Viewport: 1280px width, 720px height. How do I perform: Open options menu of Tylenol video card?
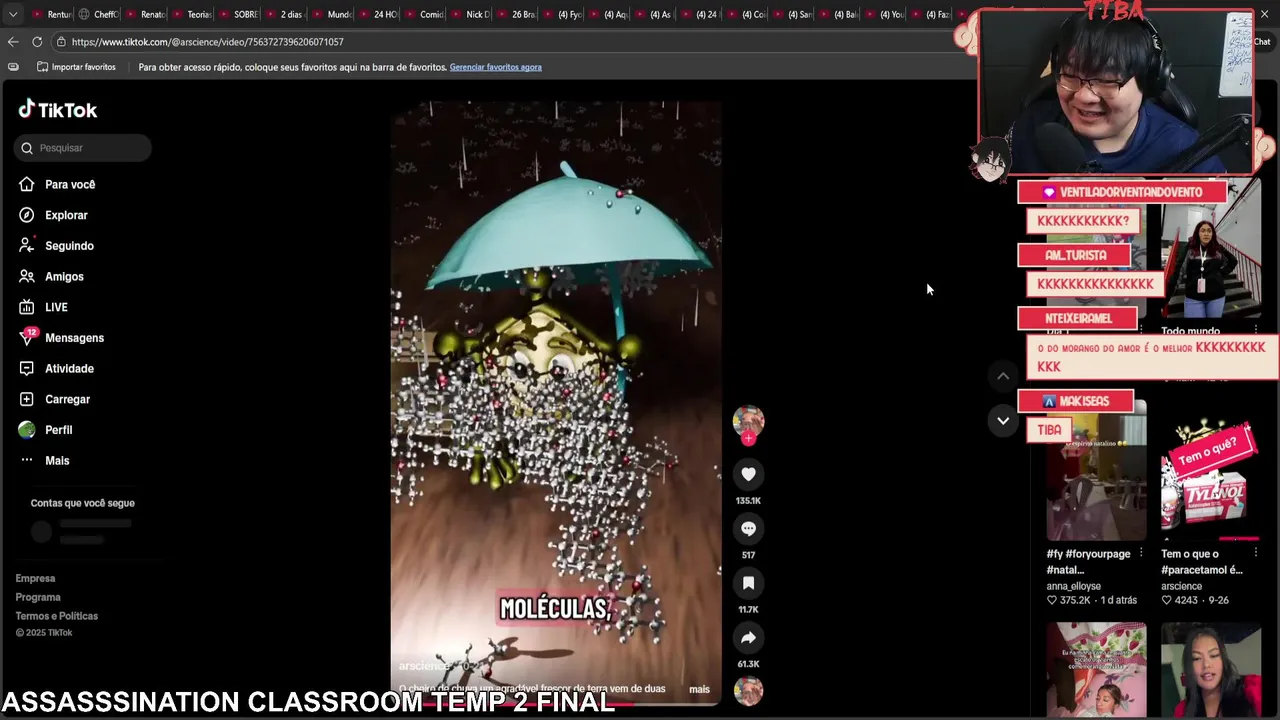point(1255,552)
